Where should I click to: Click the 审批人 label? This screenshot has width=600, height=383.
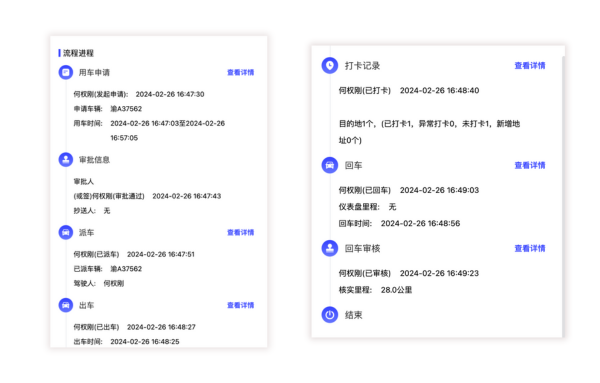click(83, 181)
